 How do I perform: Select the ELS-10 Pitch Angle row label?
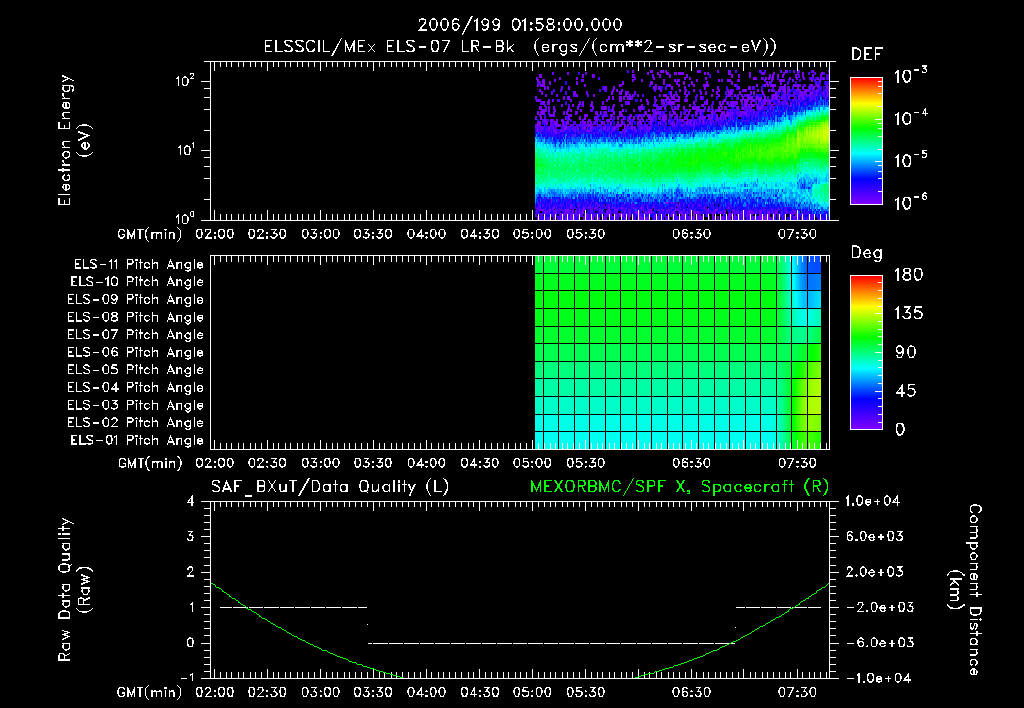click(137, 282)
